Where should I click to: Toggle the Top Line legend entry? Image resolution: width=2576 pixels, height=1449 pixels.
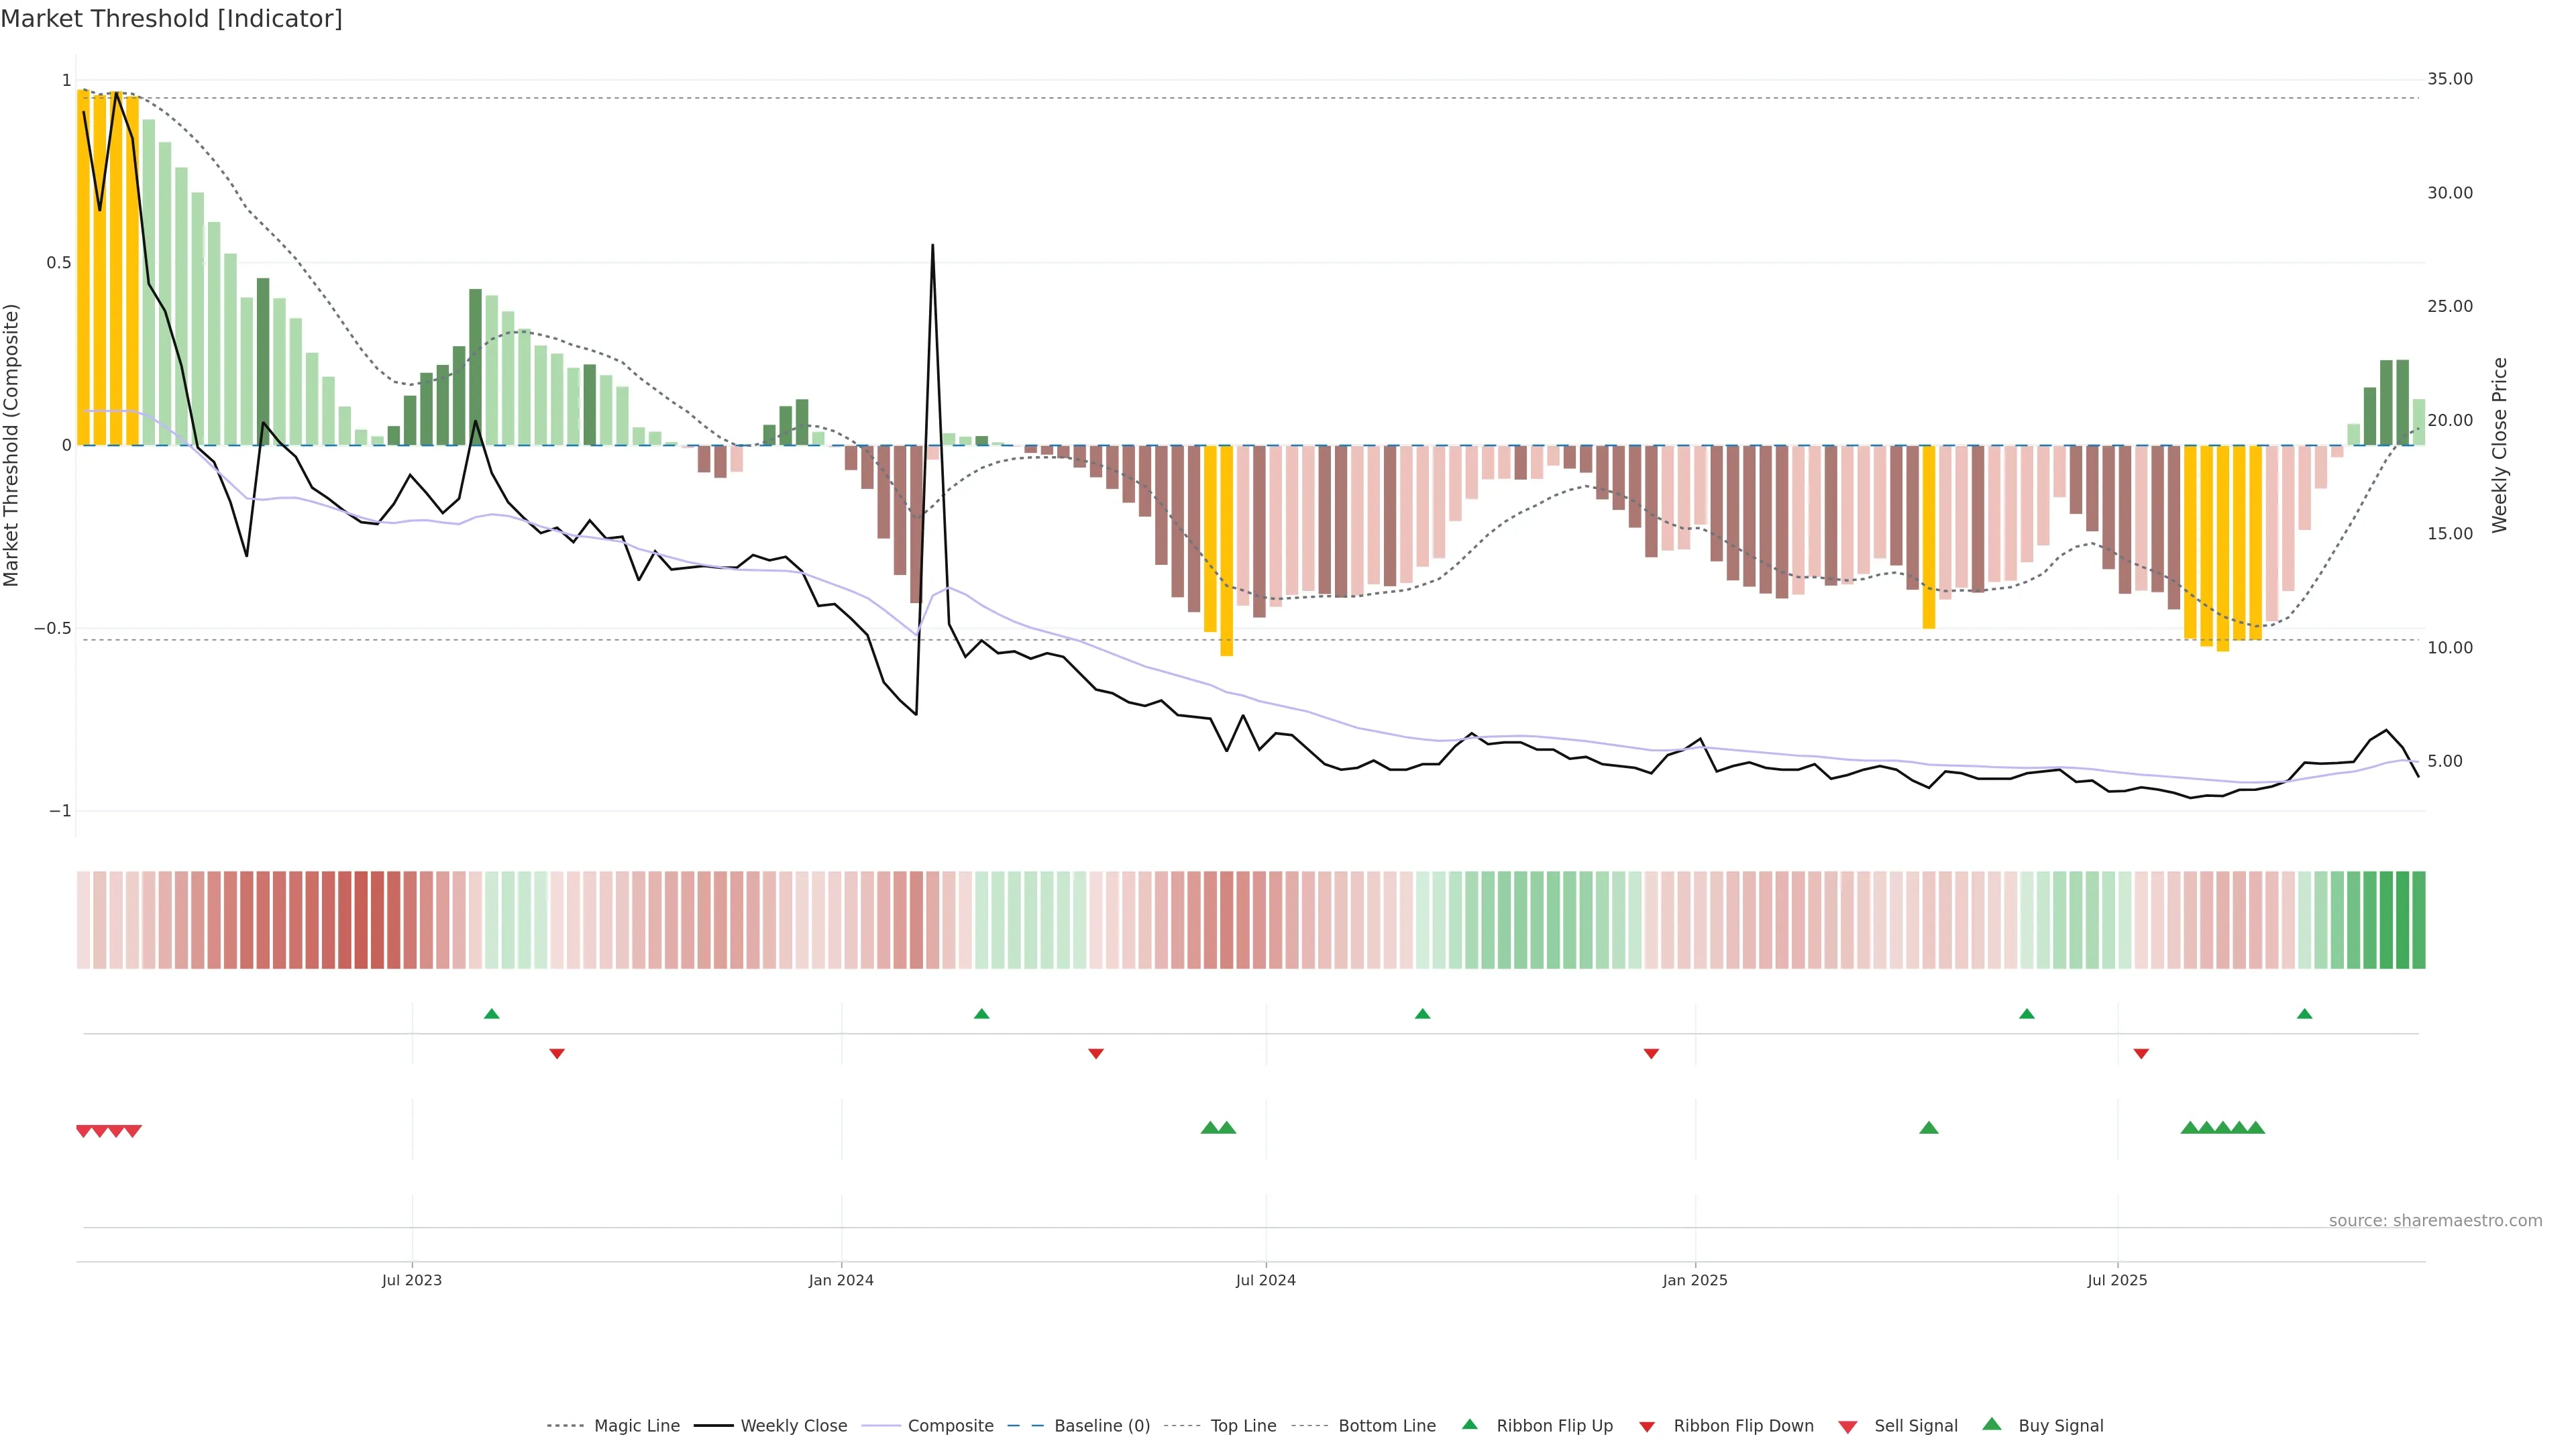1243,1426
